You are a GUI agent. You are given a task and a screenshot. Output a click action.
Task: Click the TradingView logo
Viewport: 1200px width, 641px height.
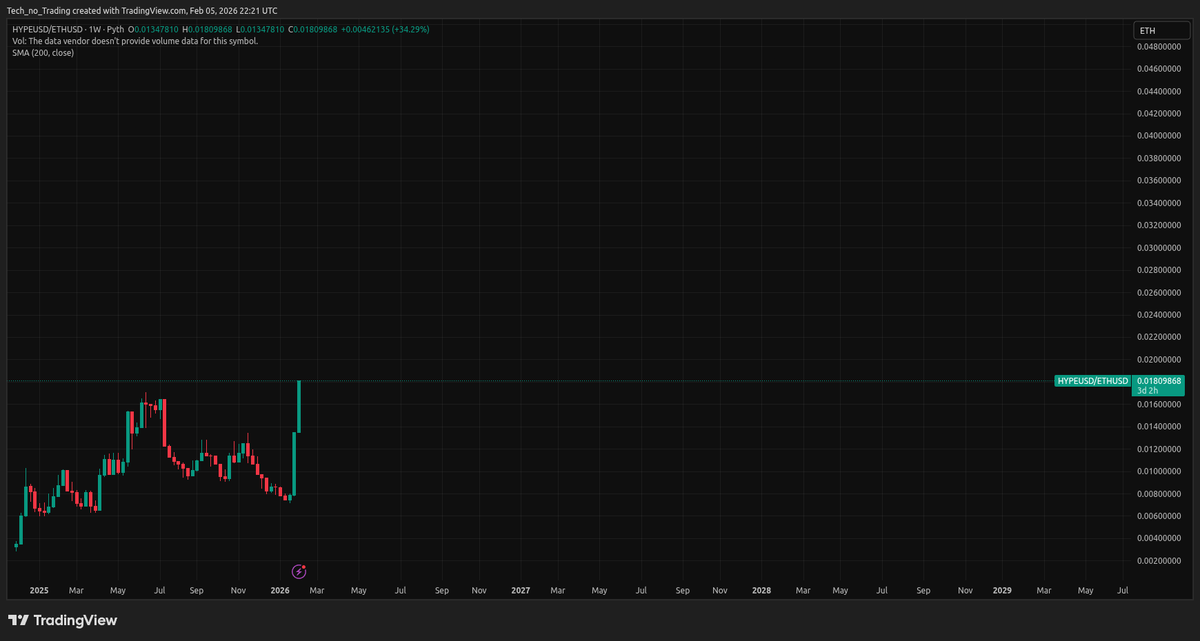(63, 620)
